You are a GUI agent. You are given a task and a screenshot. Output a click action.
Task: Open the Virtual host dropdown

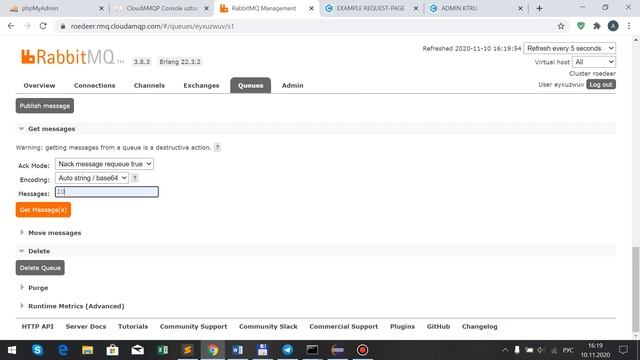(x=594, y=62)
